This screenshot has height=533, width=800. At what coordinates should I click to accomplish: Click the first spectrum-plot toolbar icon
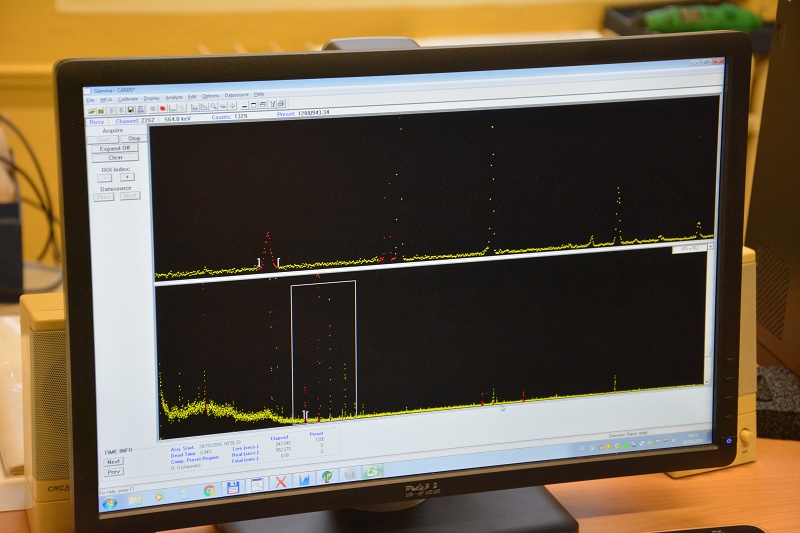[194, 107]
